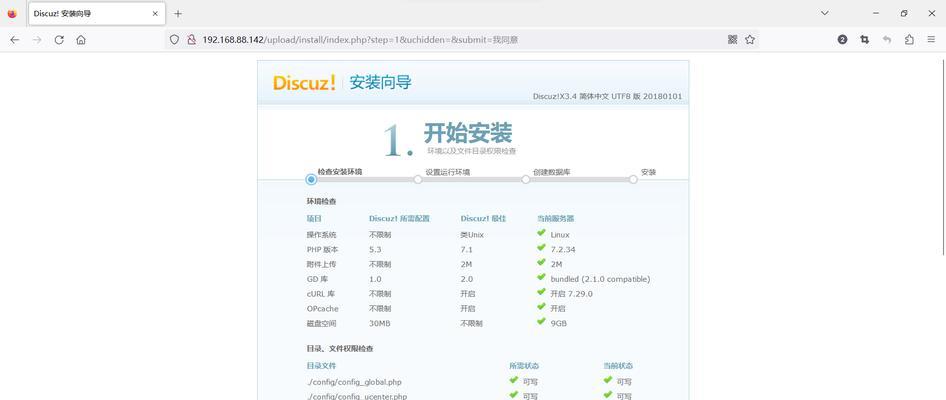This screenshot has height=400, width=946.
Task: Select the 创建数据库 step marker
Action: point(525,179)
